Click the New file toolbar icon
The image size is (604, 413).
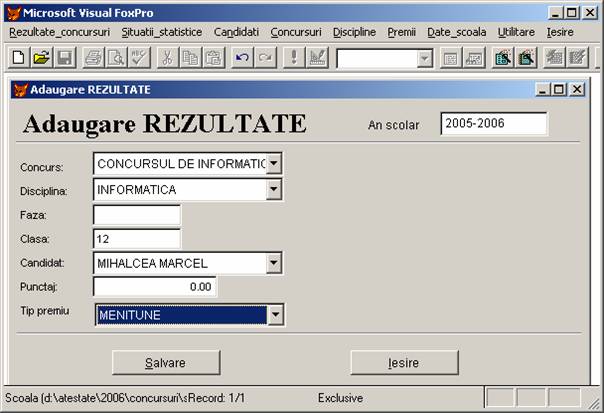pyautogui.click(x=19, y=58)
